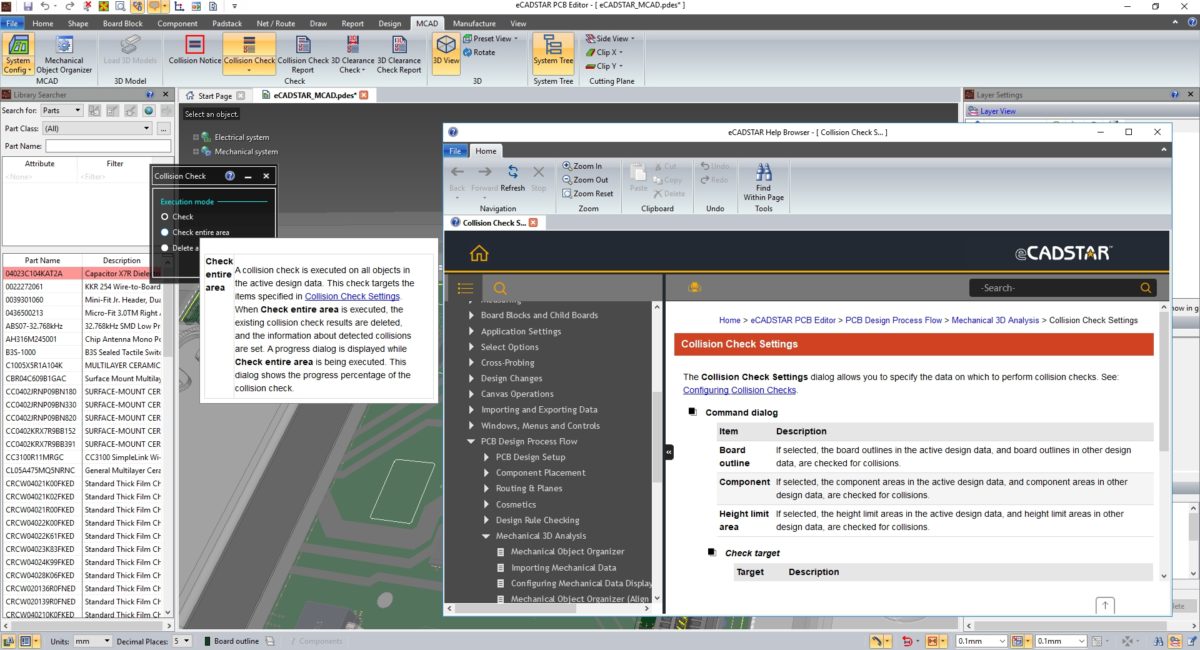This screenshot has height=650, width=1200.
Task: Go to the help Home page icon
Action: click(x=479, y=253)
